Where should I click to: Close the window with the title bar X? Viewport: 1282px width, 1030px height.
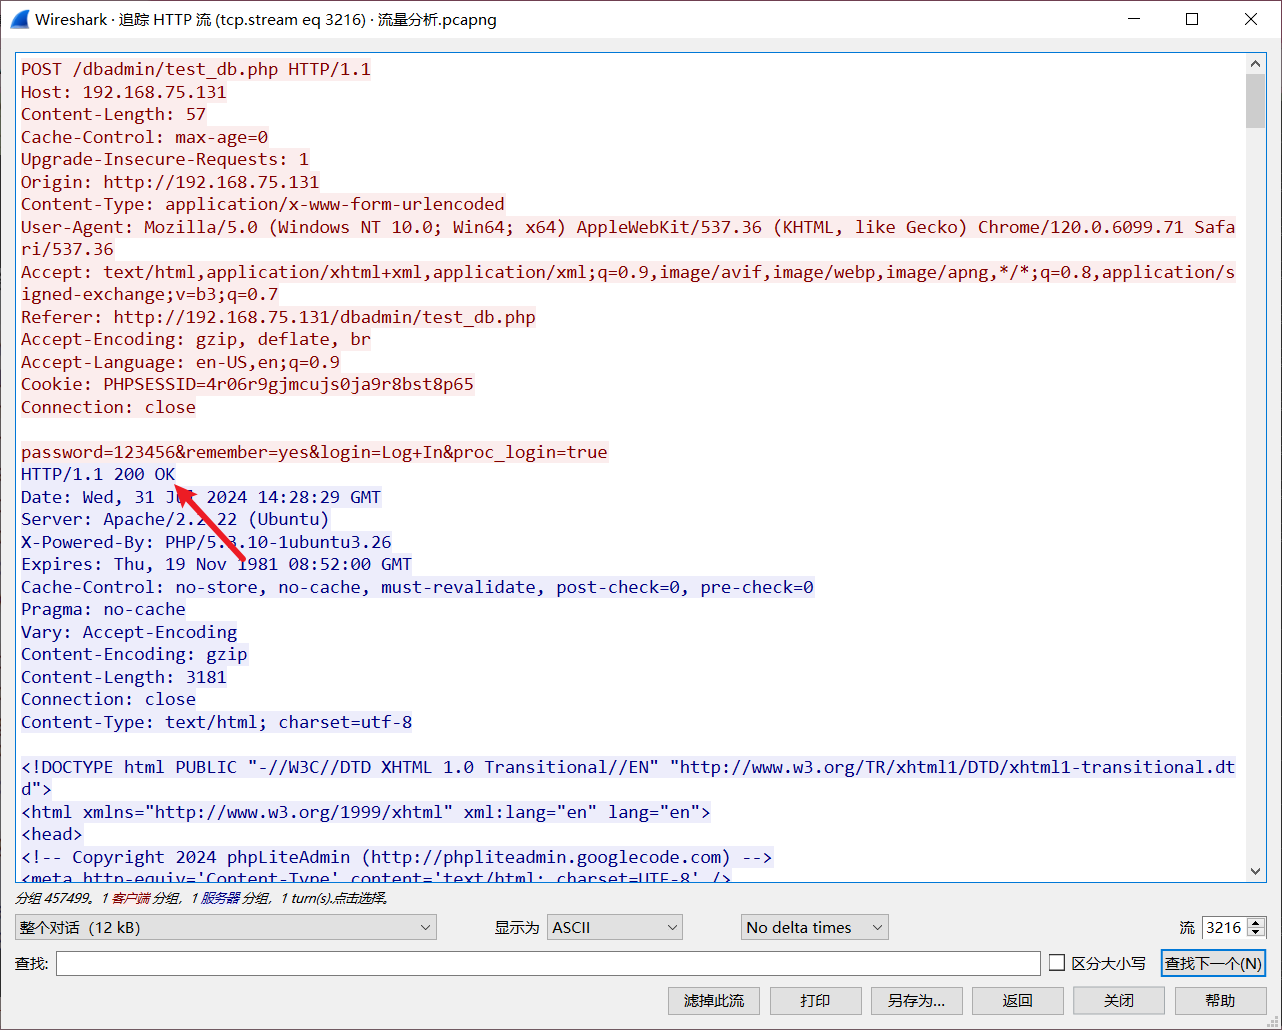tap(1251, 19)
